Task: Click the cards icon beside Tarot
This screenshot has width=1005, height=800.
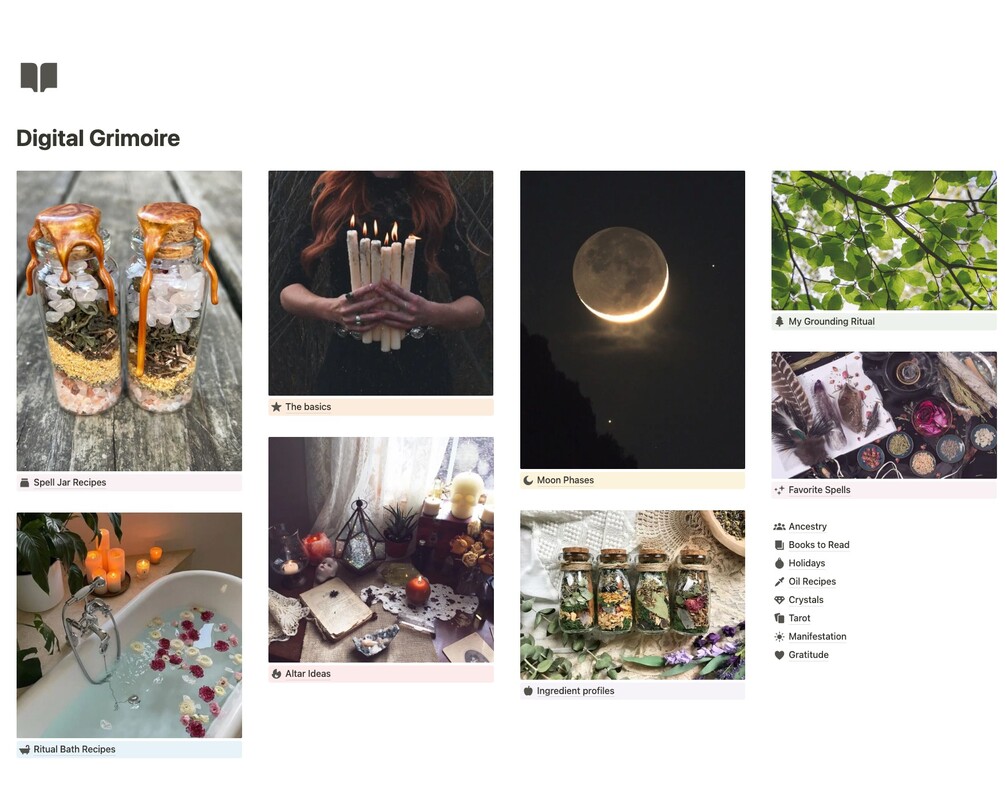Action: click(x=779, y=618)
